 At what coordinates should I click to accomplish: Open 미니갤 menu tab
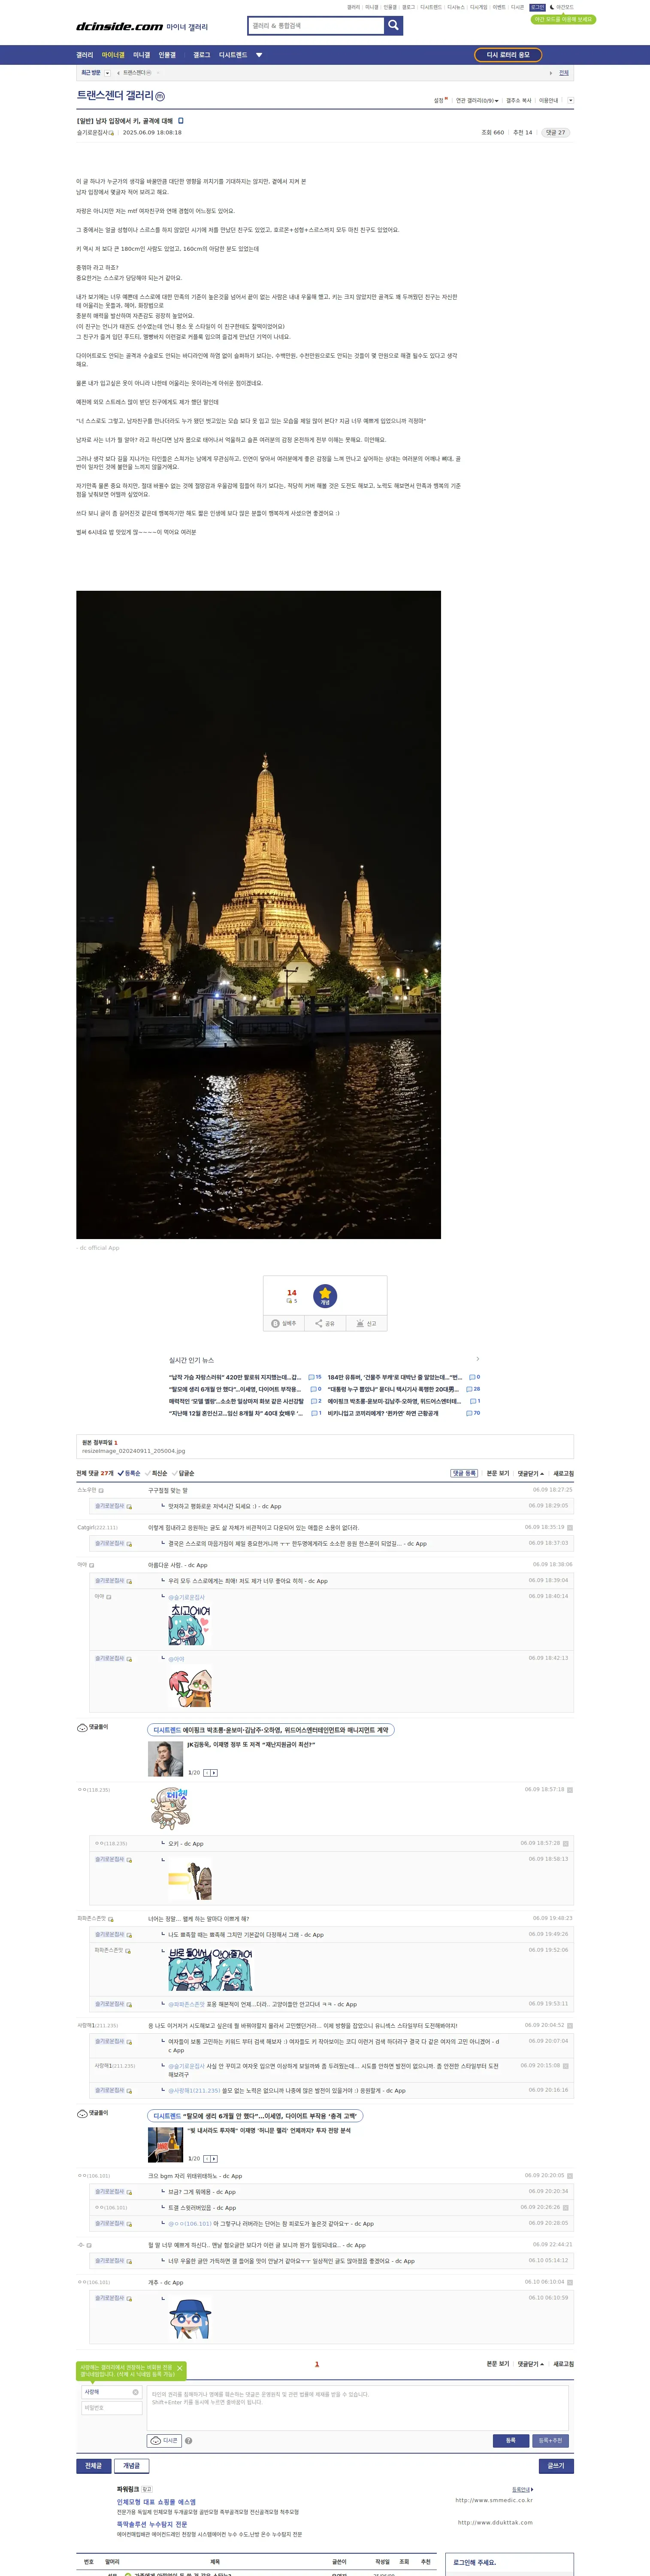(x=142, y=55)
